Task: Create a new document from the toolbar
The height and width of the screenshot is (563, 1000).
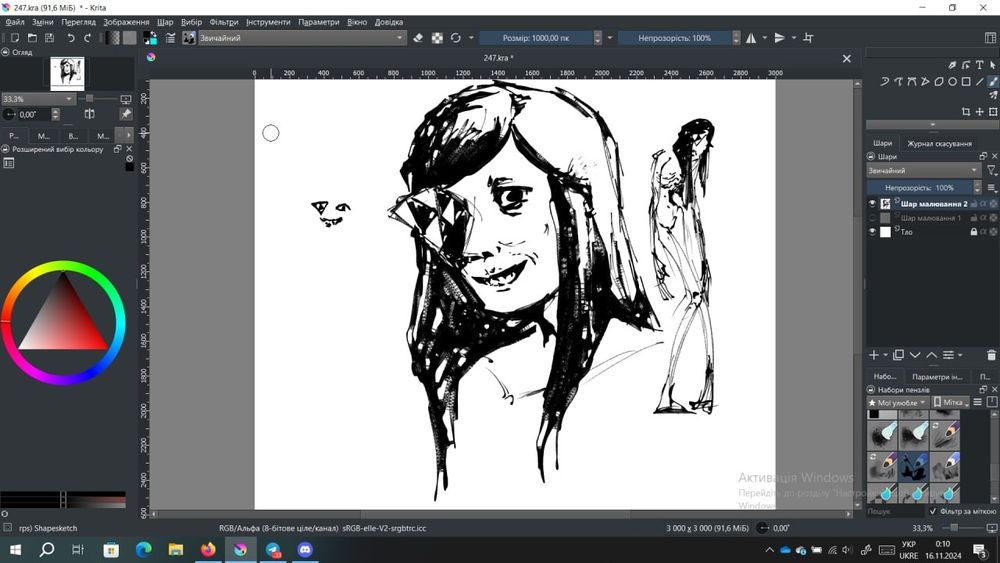Action: pos(15,38)
